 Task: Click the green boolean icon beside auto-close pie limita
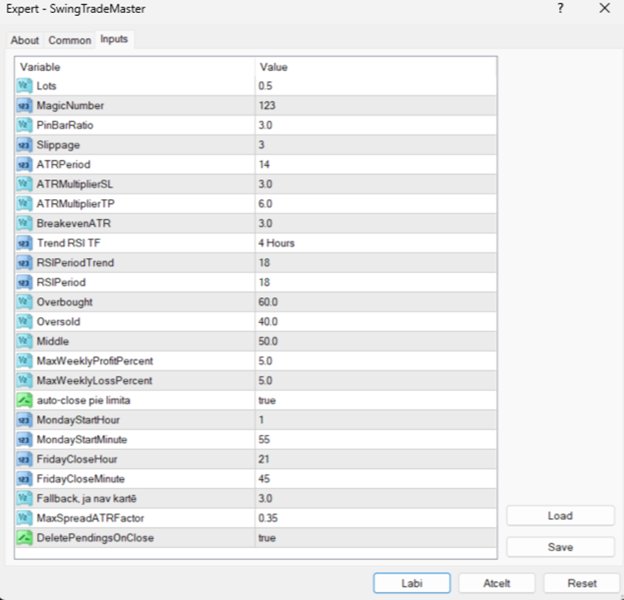click(24, 400)
